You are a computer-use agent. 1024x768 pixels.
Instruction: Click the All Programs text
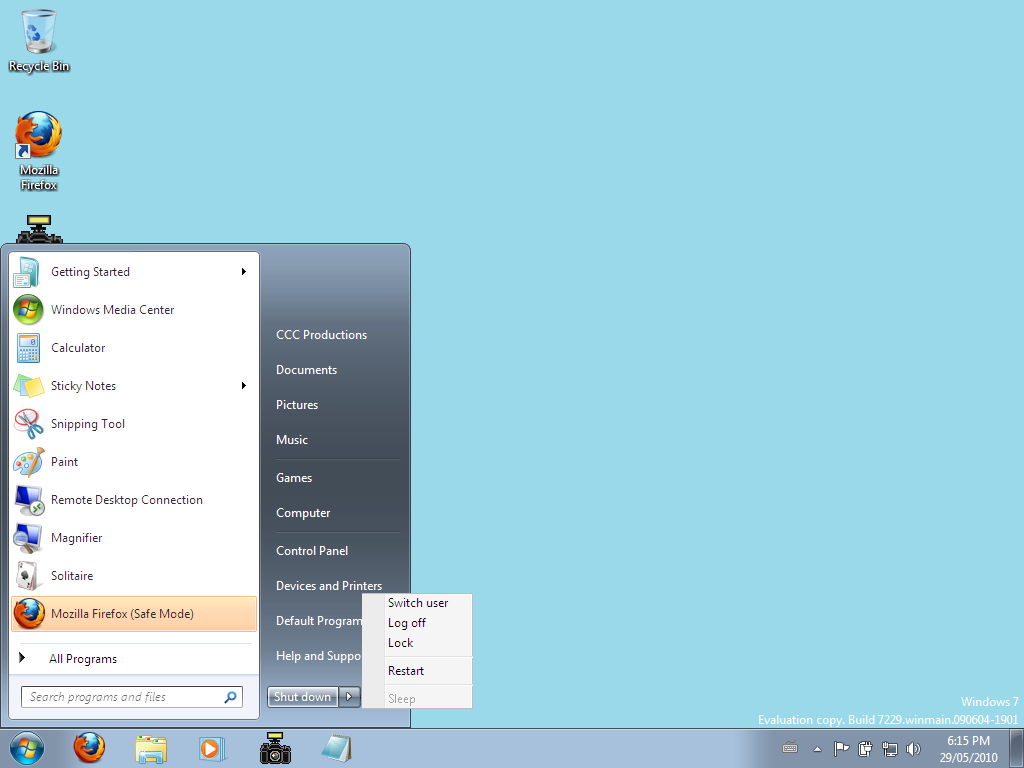point(83,659)
